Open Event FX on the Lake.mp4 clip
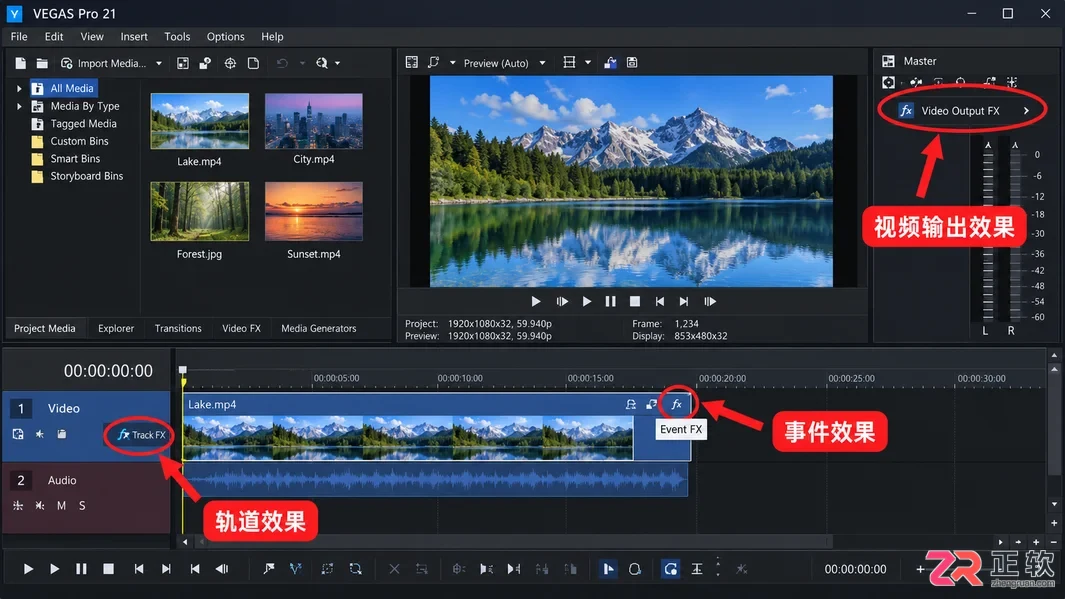This screenshot has width=1065, height=599. [676, 404]
